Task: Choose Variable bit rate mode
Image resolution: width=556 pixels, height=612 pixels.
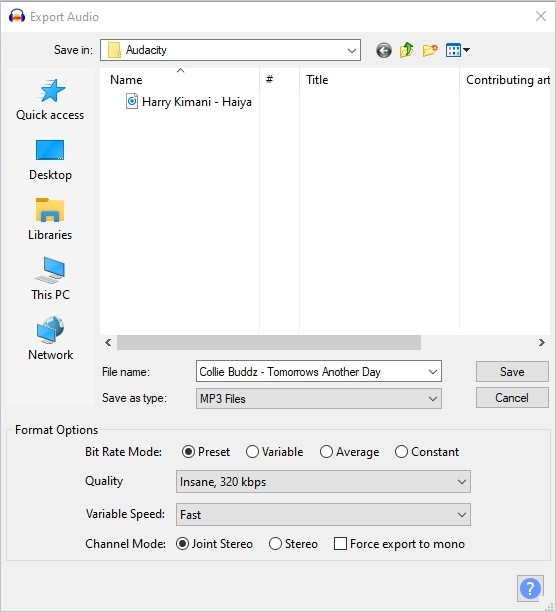Action: click(275, 452)
